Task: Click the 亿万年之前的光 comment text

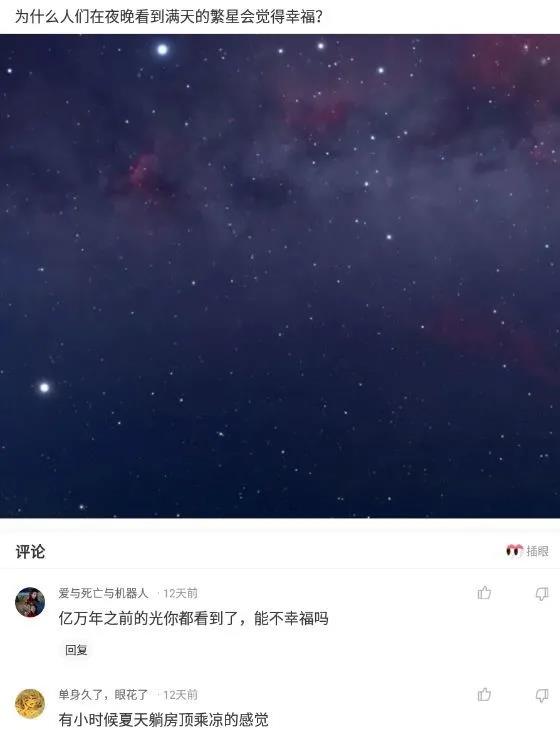Action: point(194,618)
